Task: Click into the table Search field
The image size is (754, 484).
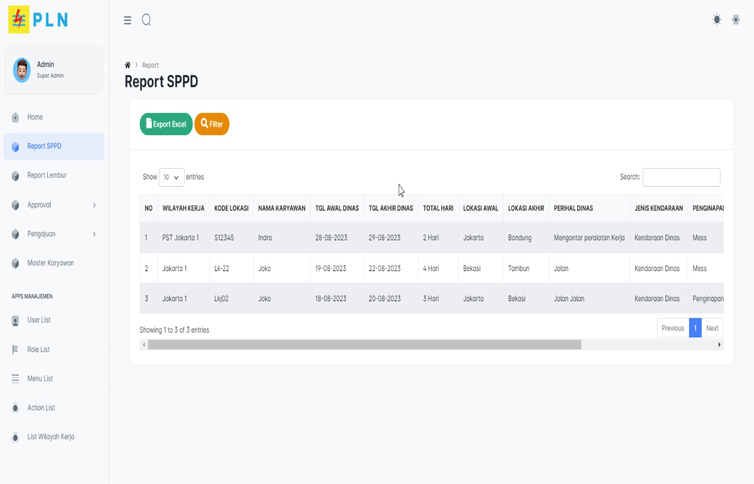Action: pos(681,177)
